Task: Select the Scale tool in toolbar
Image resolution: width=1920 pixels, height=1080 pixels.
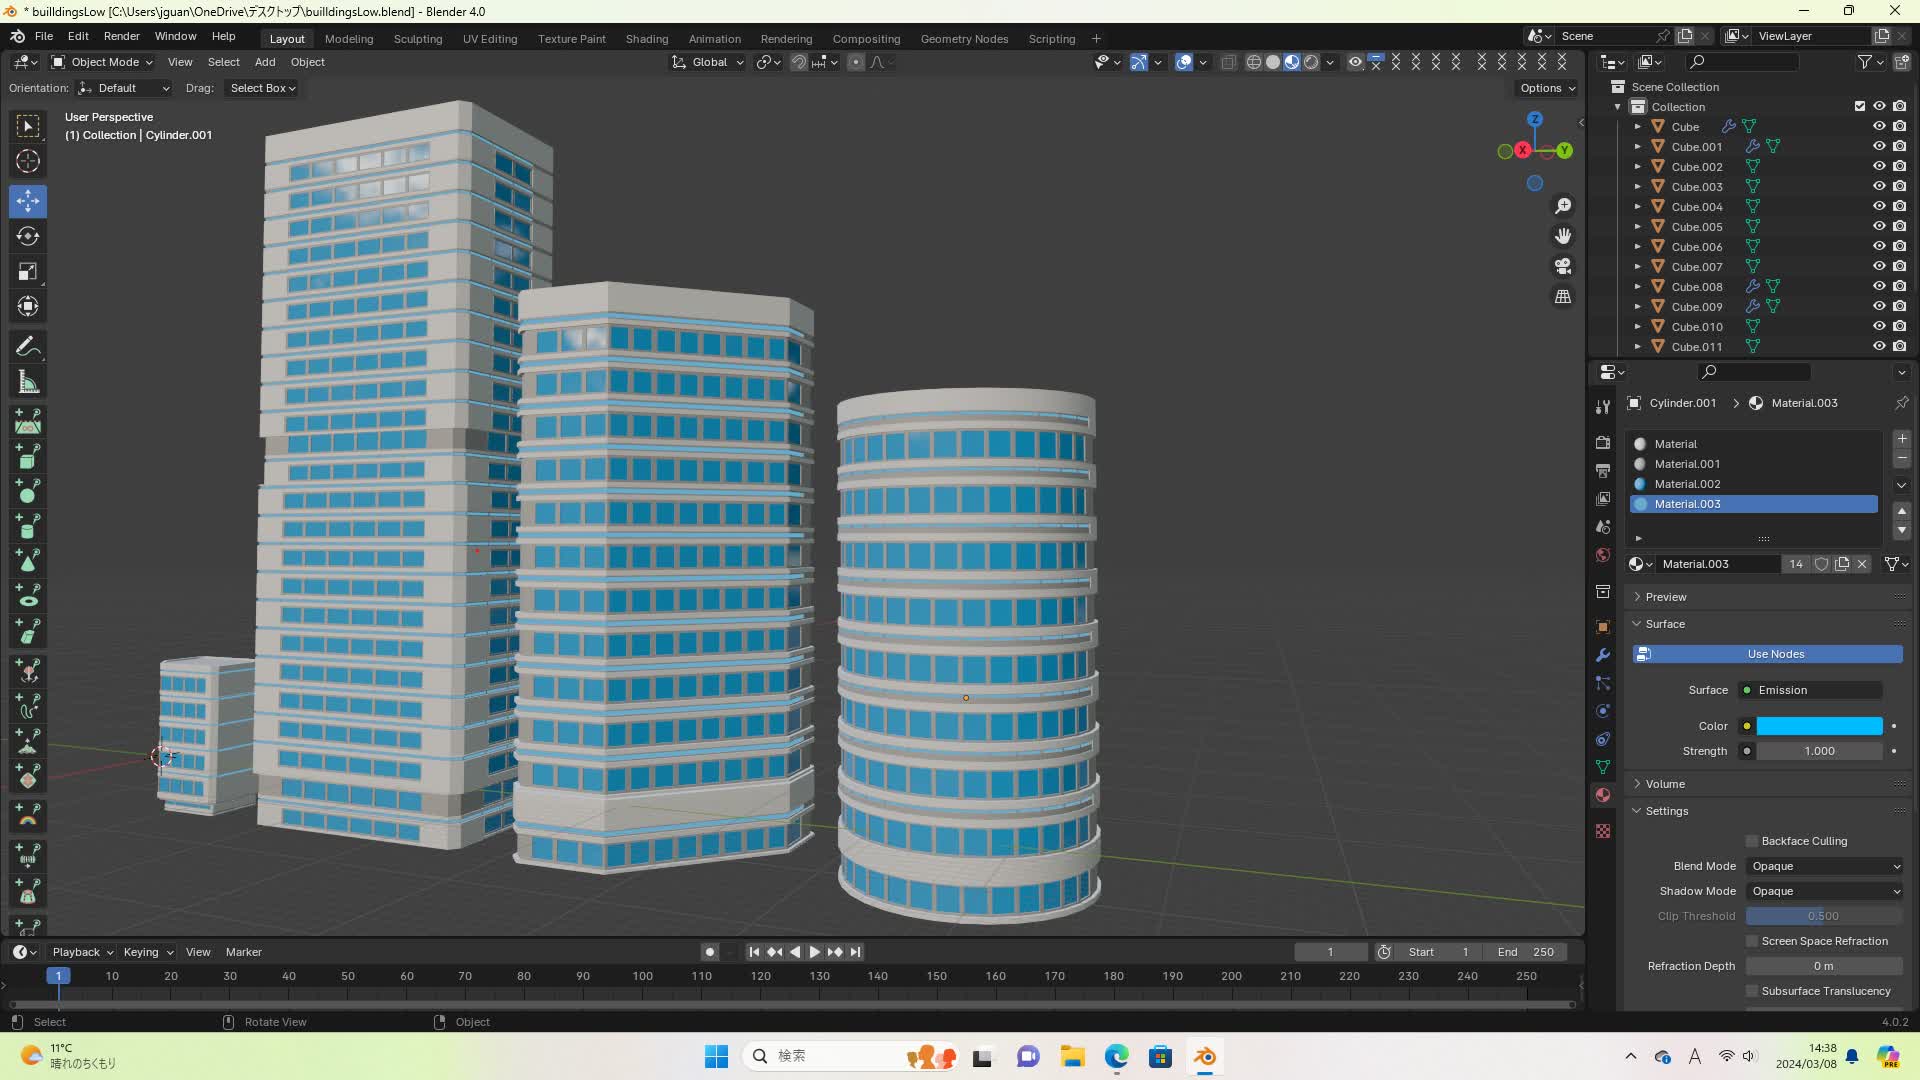Action: 28,272
